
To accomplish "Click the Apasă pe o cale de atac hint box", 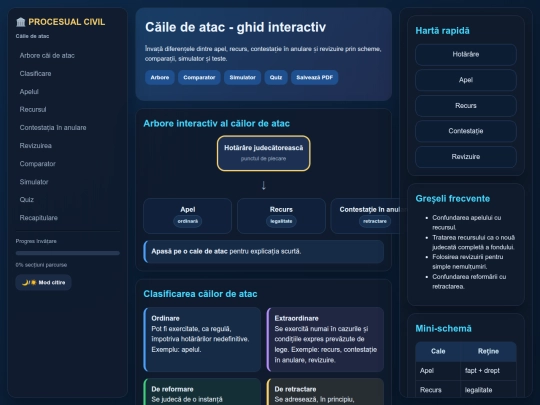I will [x=263, y=251].
